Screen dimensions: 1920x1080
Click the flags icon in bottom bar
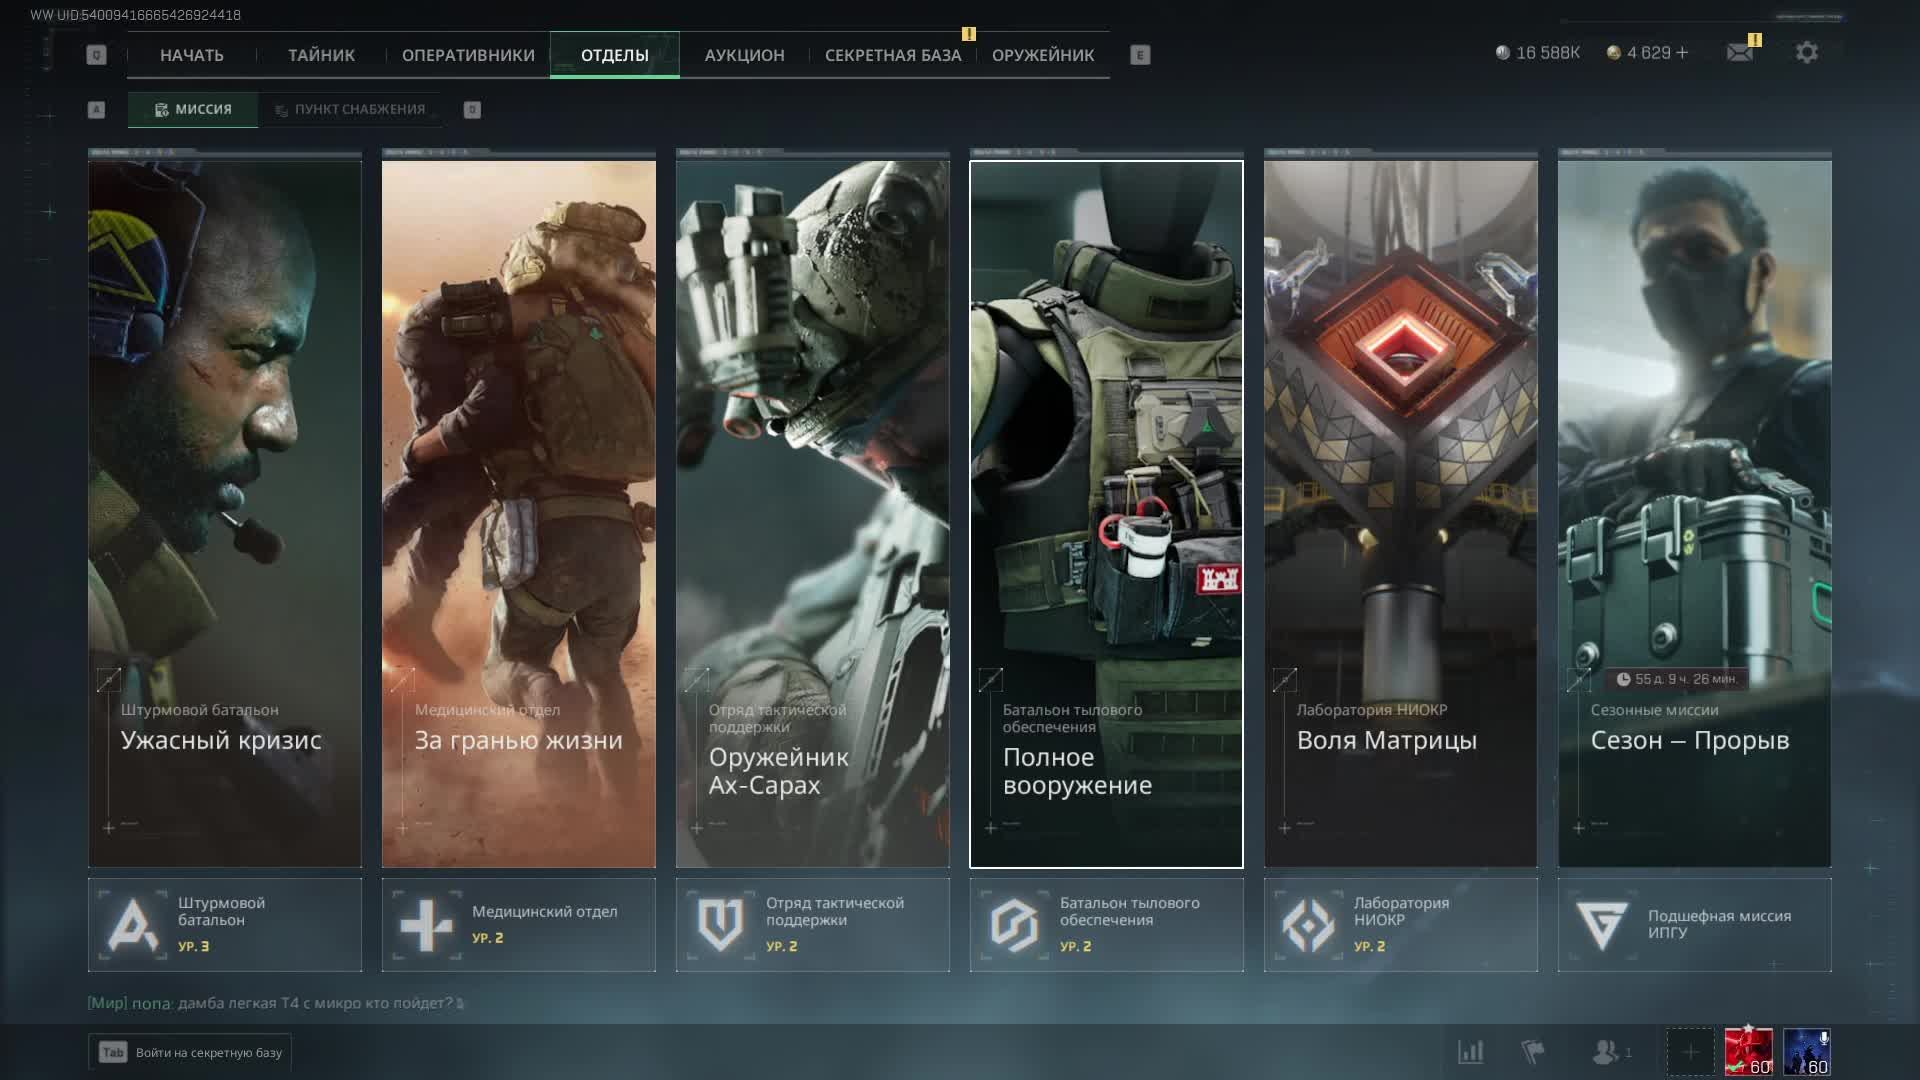1533,1052
